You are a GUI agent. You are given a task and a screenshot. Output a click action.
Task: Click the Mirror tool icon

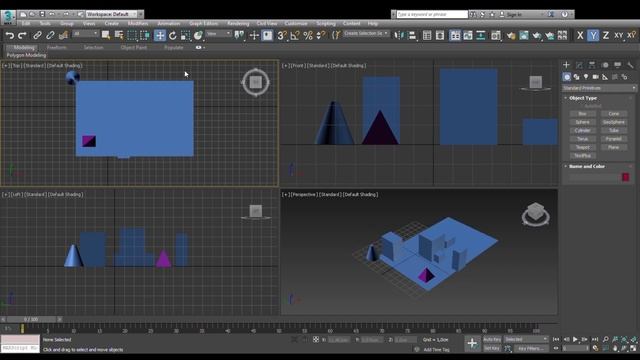coord(399,36)
